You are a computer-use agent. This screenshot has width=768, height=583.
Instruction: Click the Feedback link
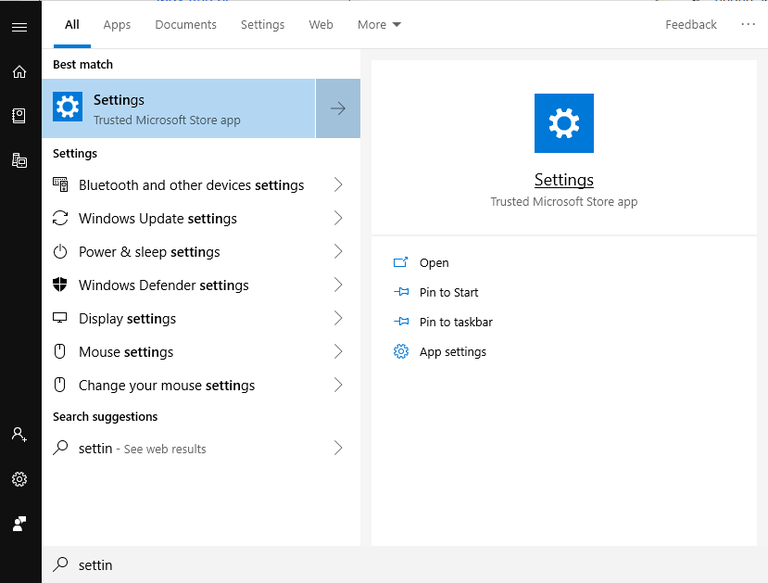click(691, 24)
